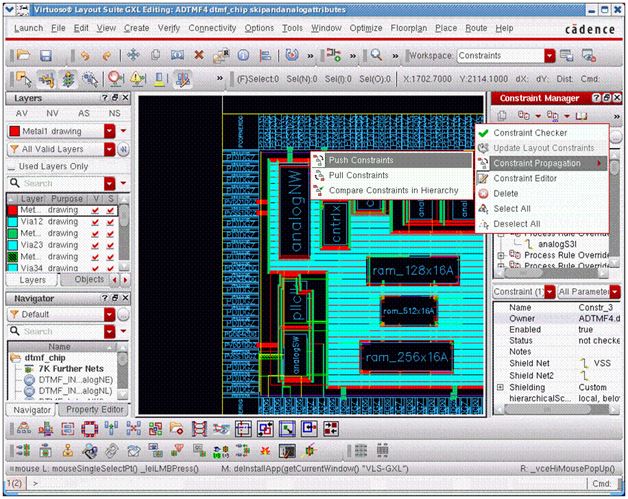Image resolution: width=628 pixels, height=499 pixels.
Task: Click the Properties info icon
Action: click(x=243, y=56)
